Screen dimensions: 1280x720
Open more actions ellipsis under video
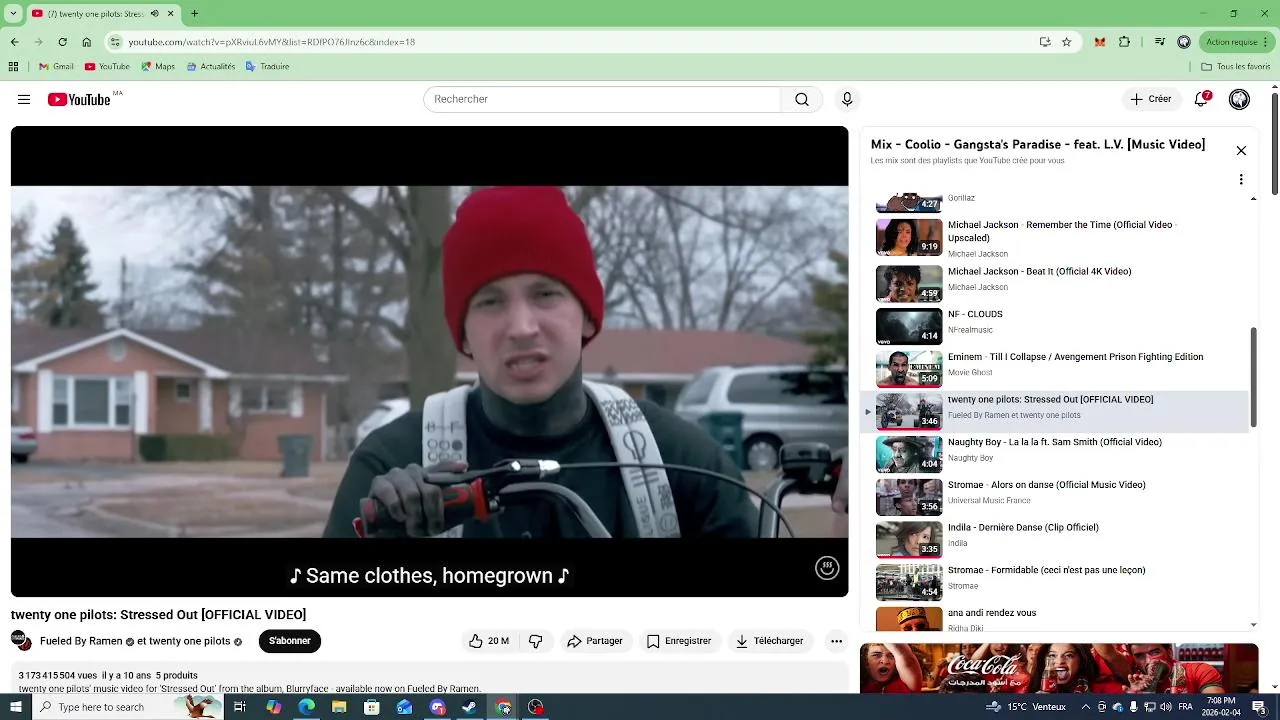[836, 641]
